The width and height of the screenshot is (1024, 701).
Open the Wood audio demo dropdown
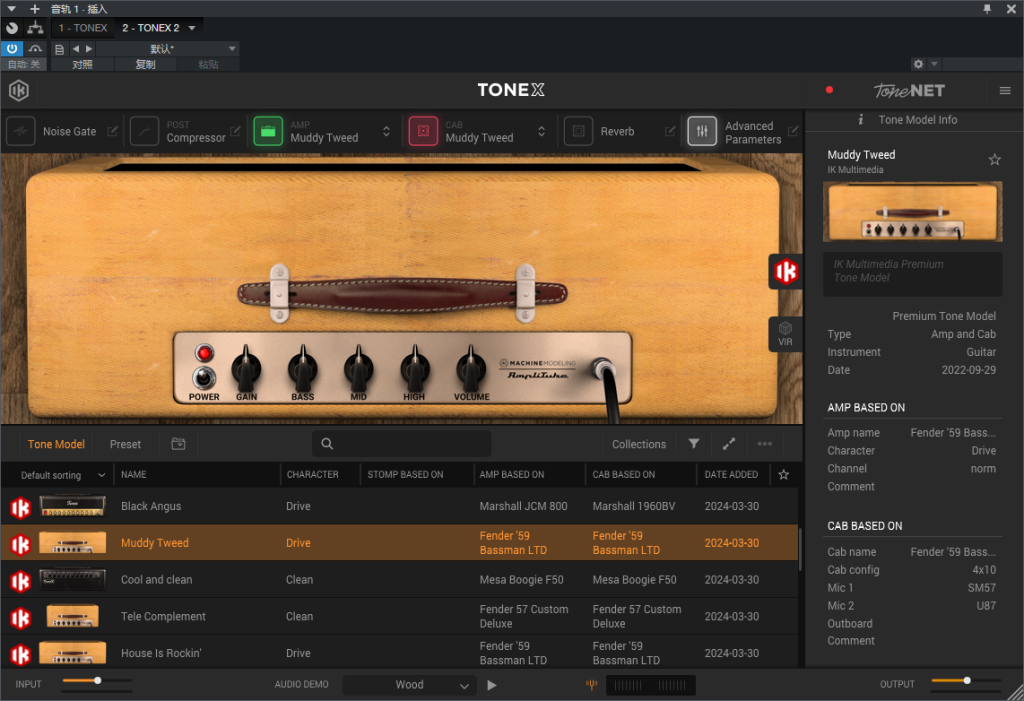tap(409, 685)
